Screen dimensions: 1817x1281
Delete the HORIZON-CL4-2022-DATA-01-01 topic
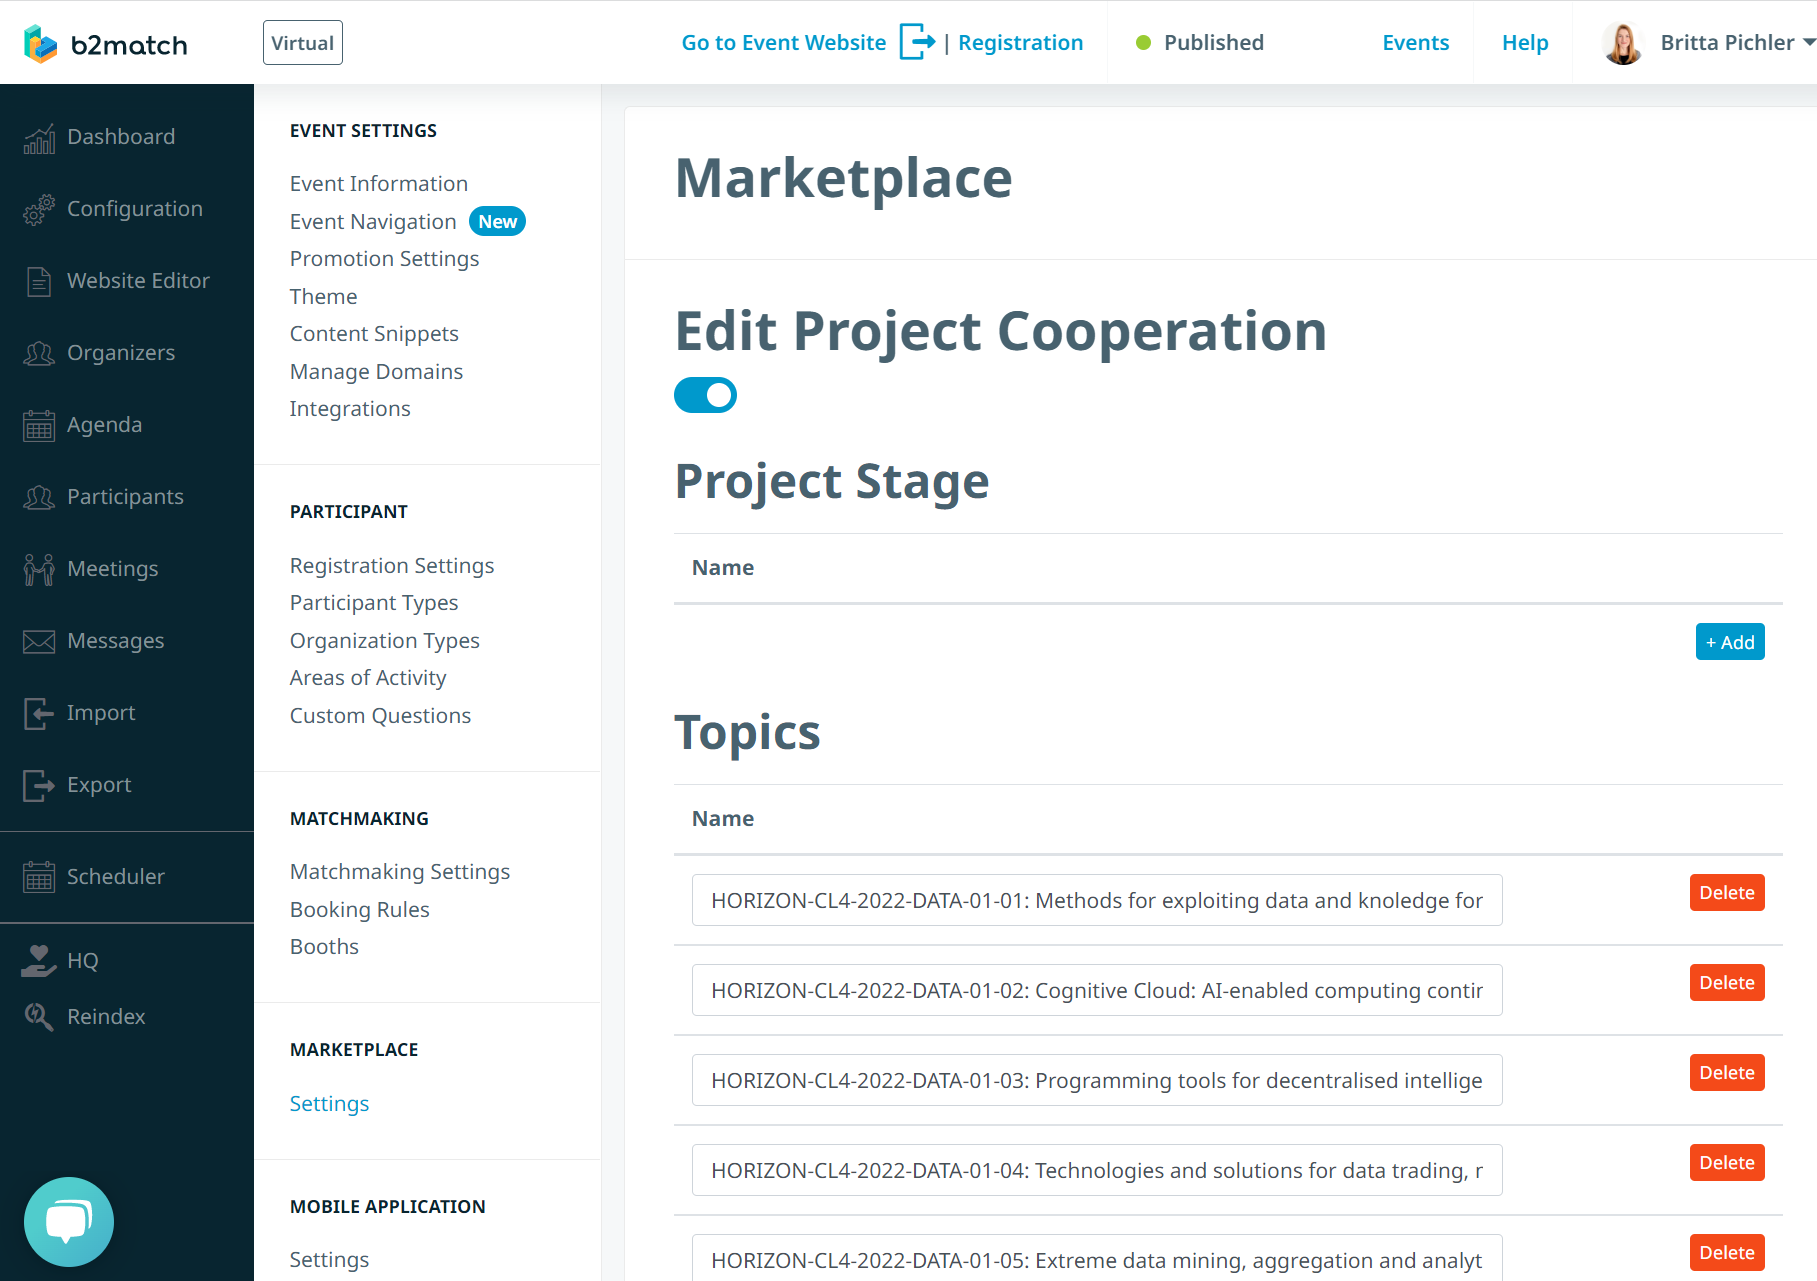coord(1727,893)
